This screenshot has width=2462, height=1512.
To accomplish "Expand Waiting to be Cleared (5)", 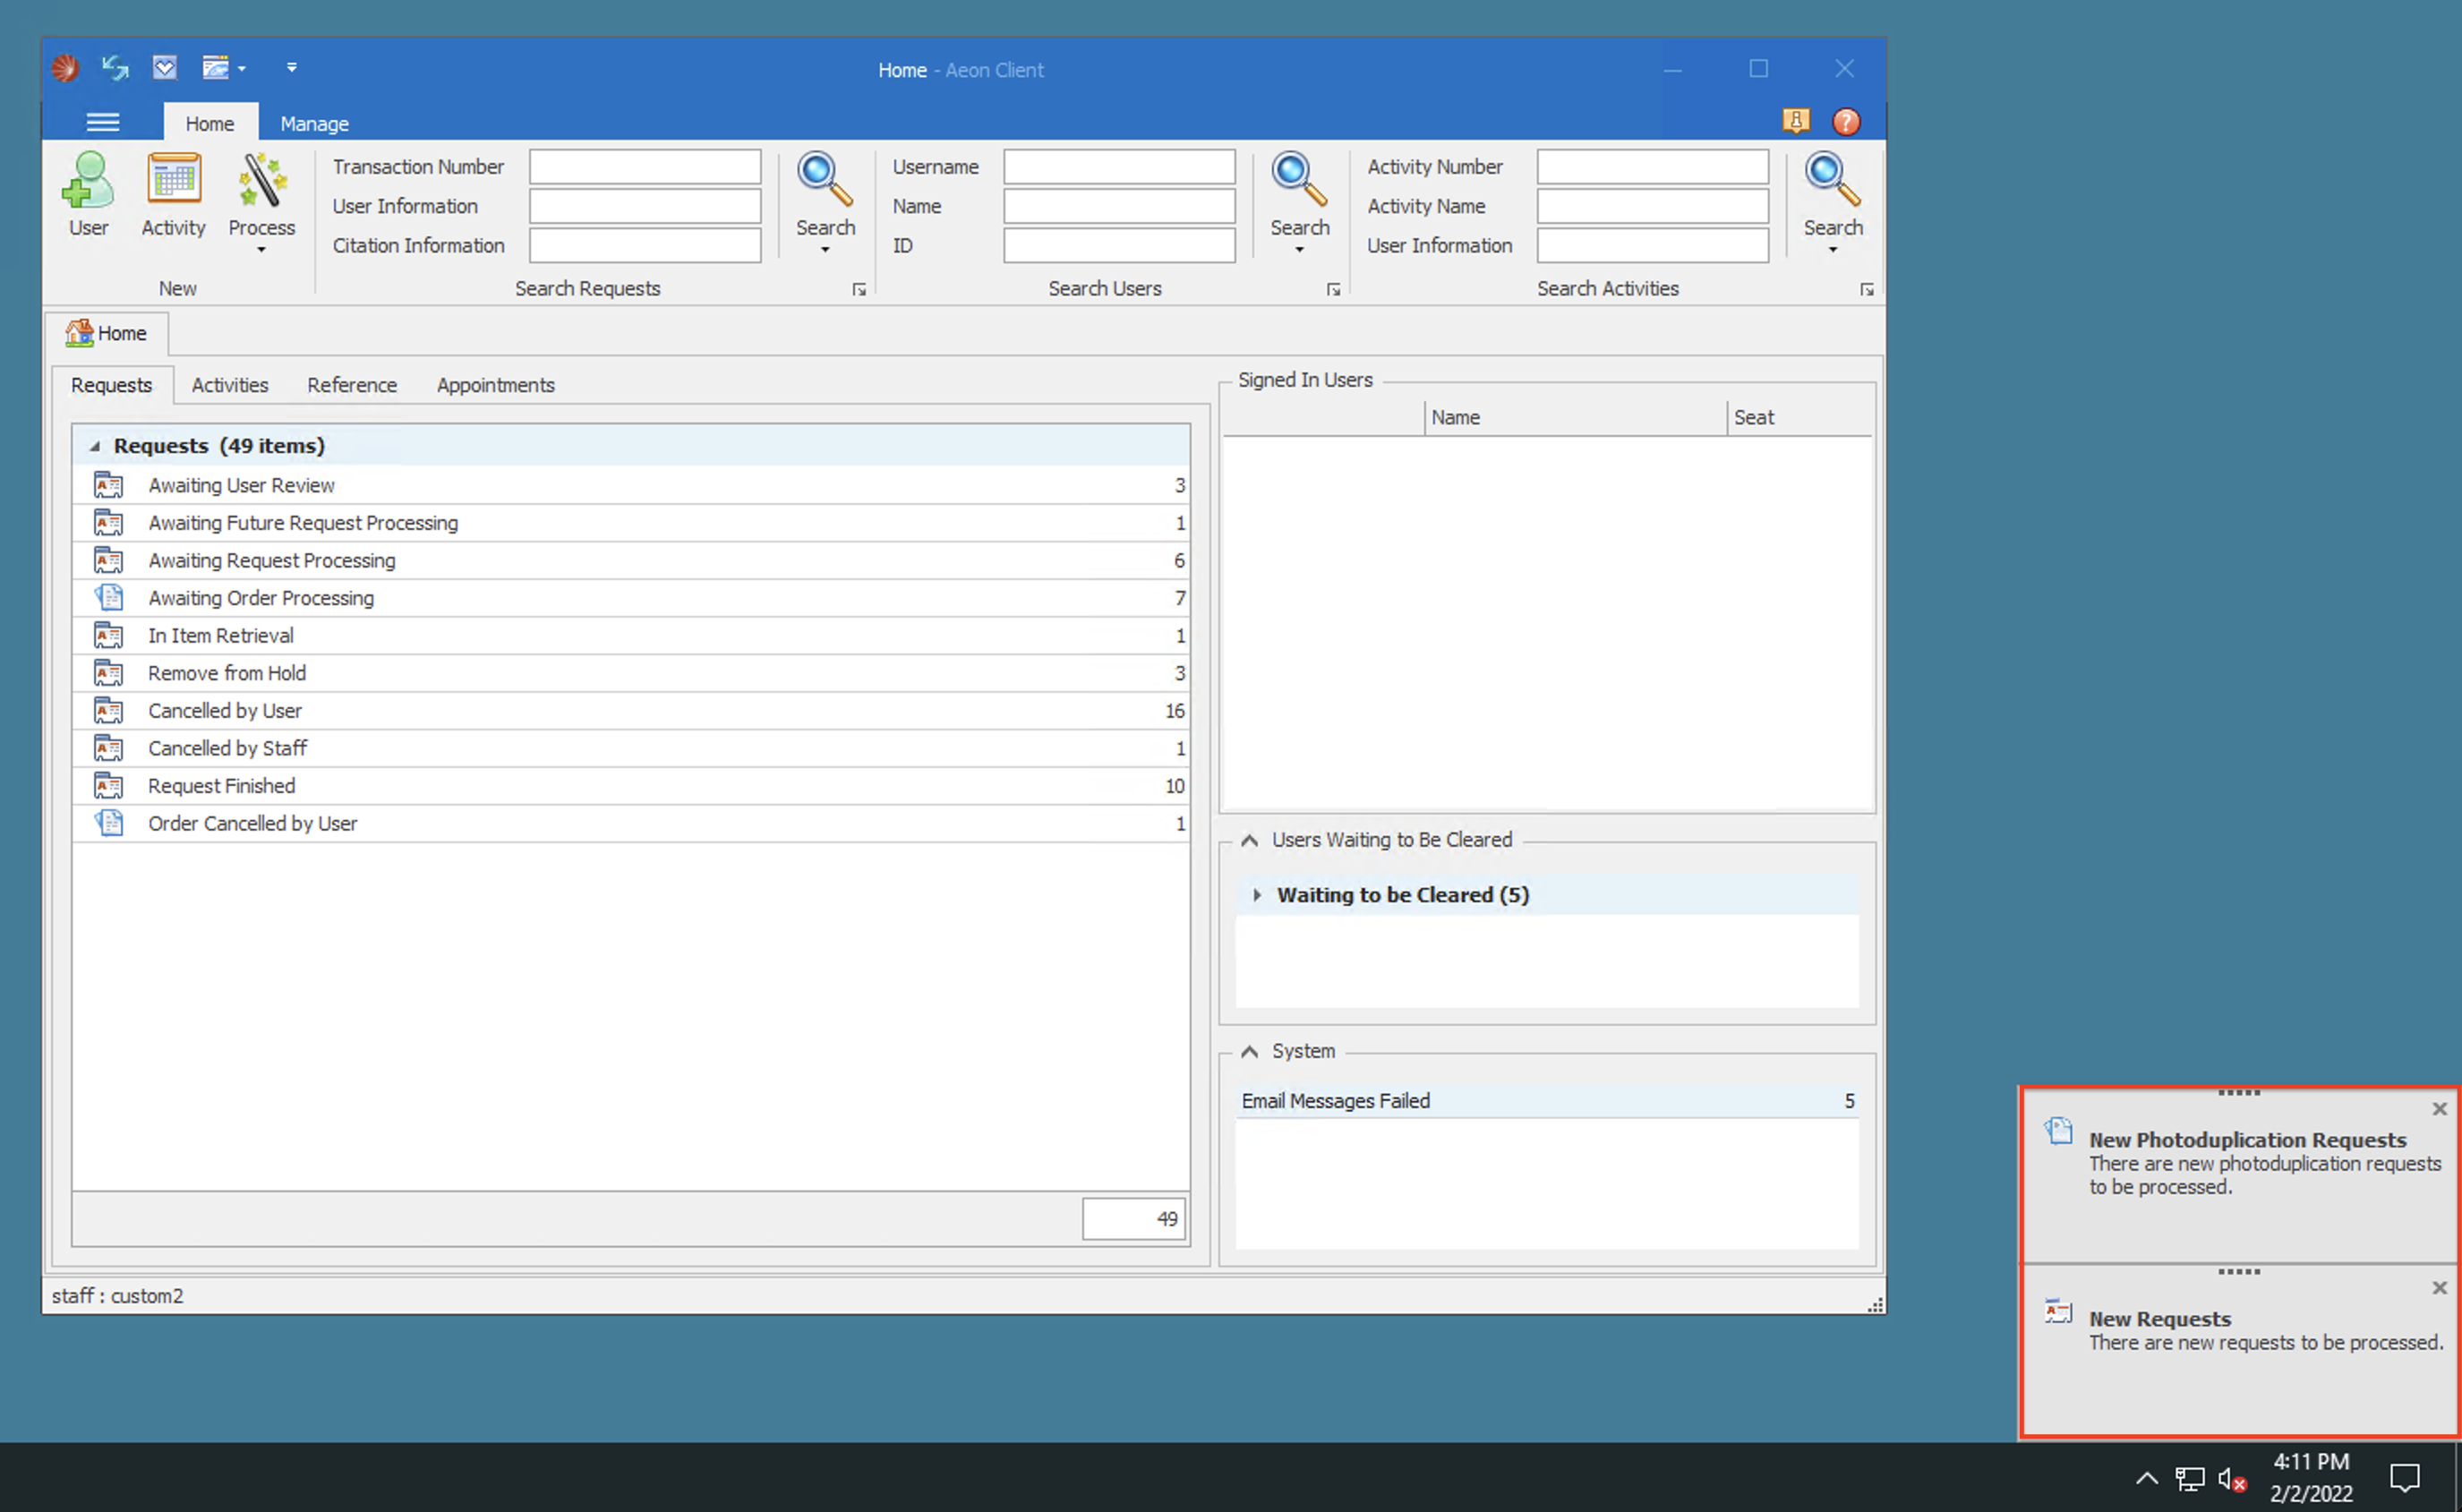I will point(1257,895).
